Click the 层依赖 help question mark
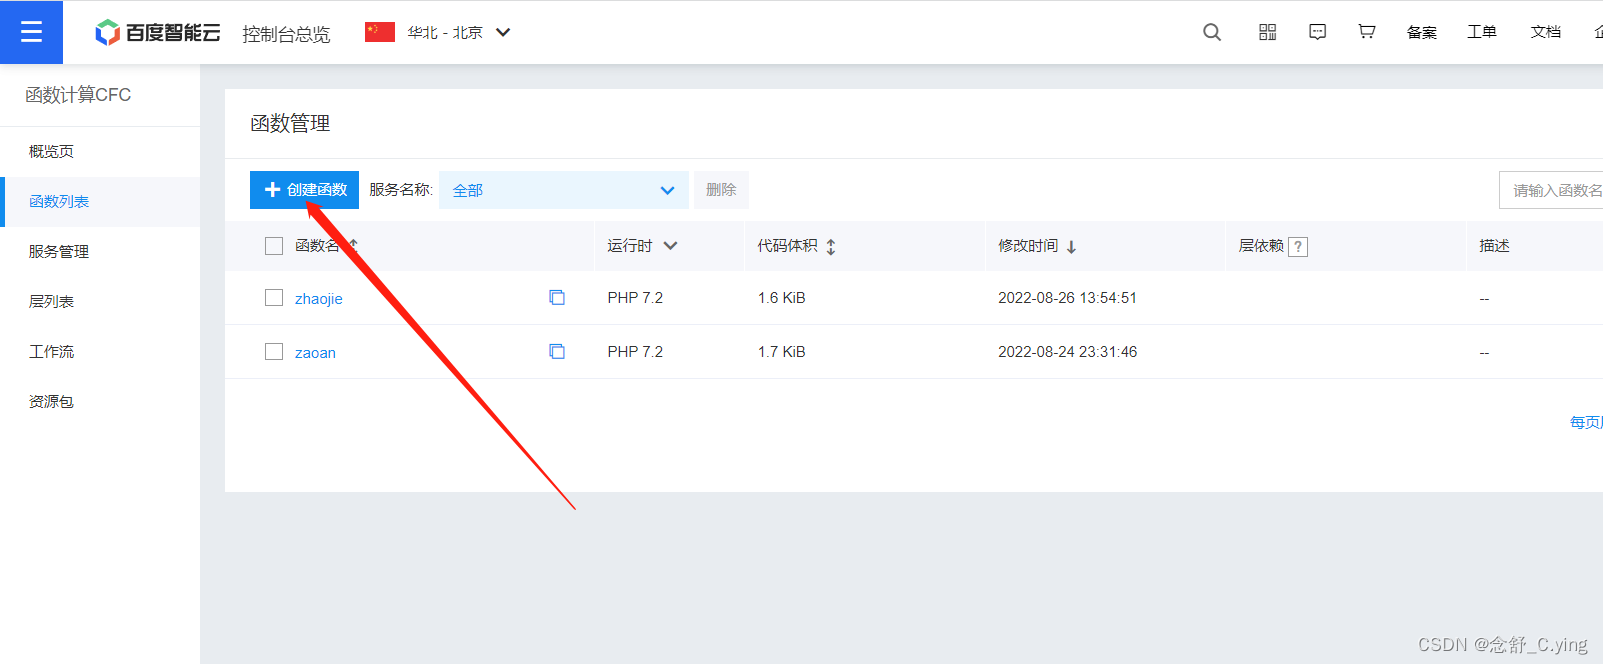 coord(1298,247)
